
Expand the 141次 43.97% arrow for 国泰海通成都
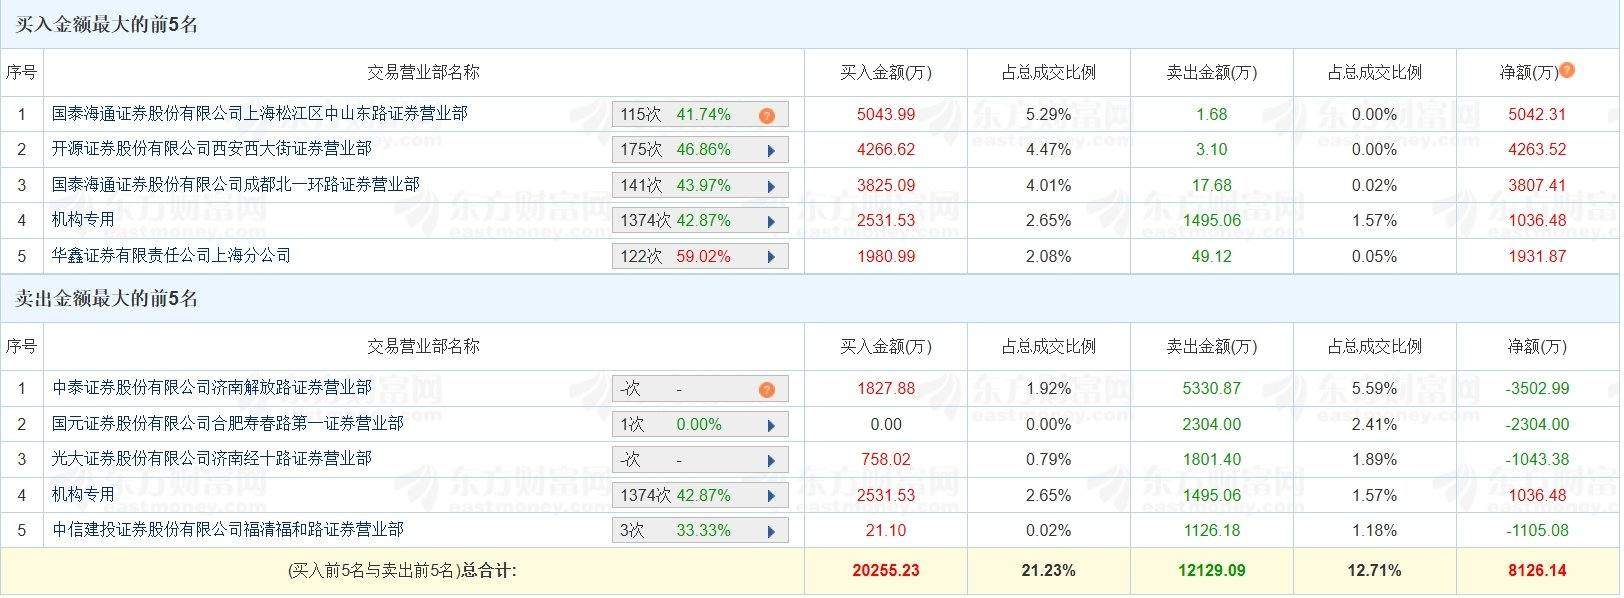[x=772, y=186]
